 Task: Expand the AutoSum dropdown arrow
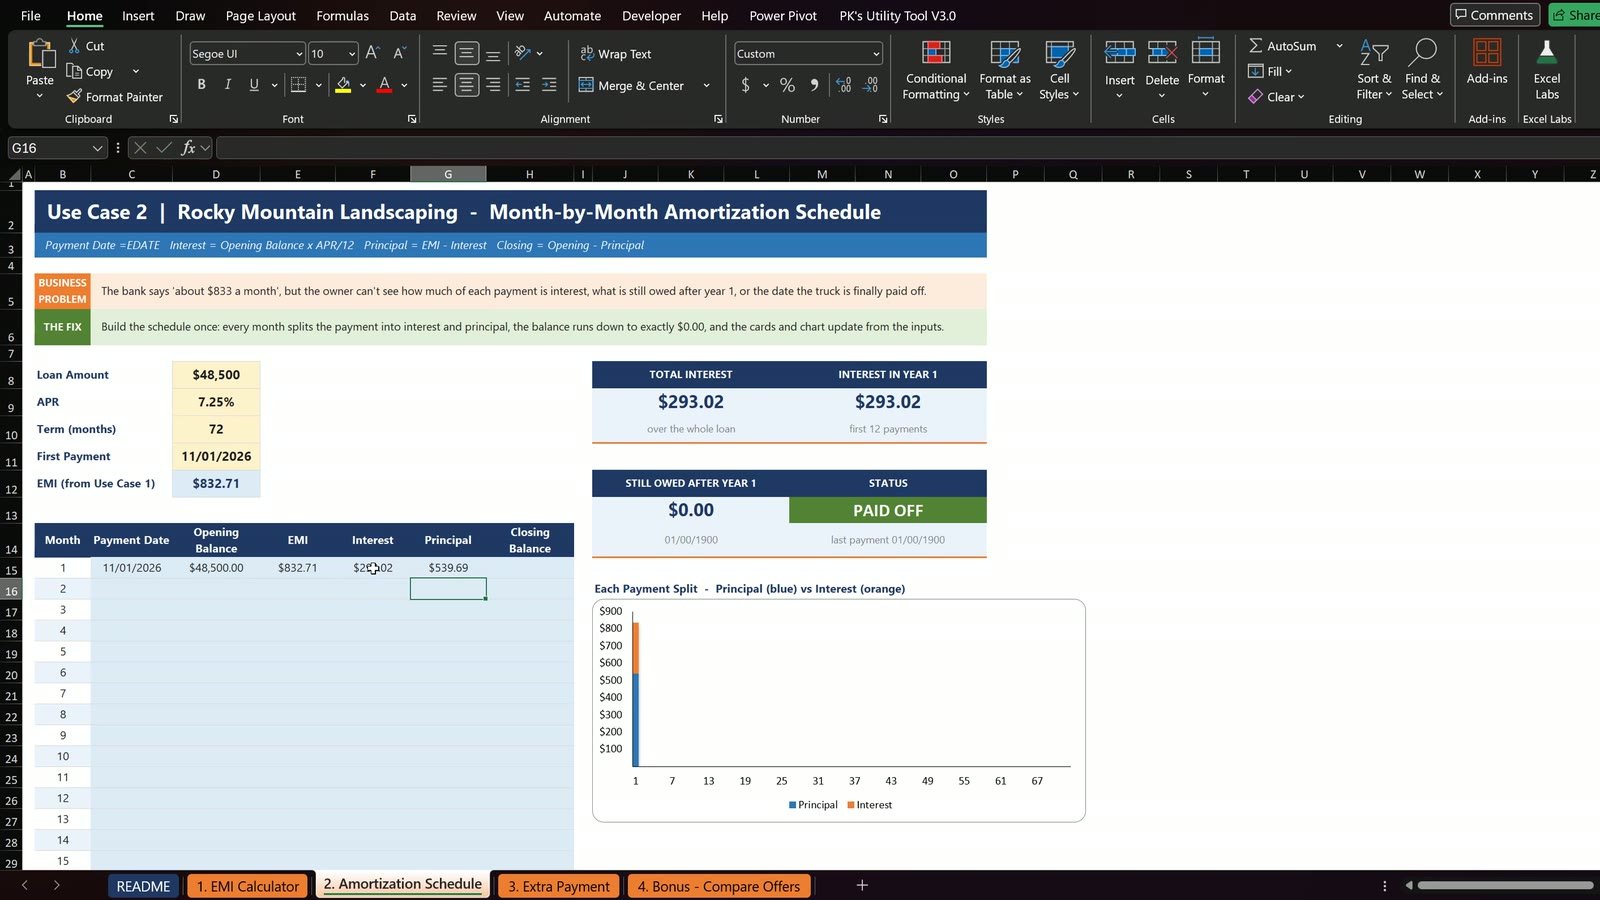coord(1339,46)
